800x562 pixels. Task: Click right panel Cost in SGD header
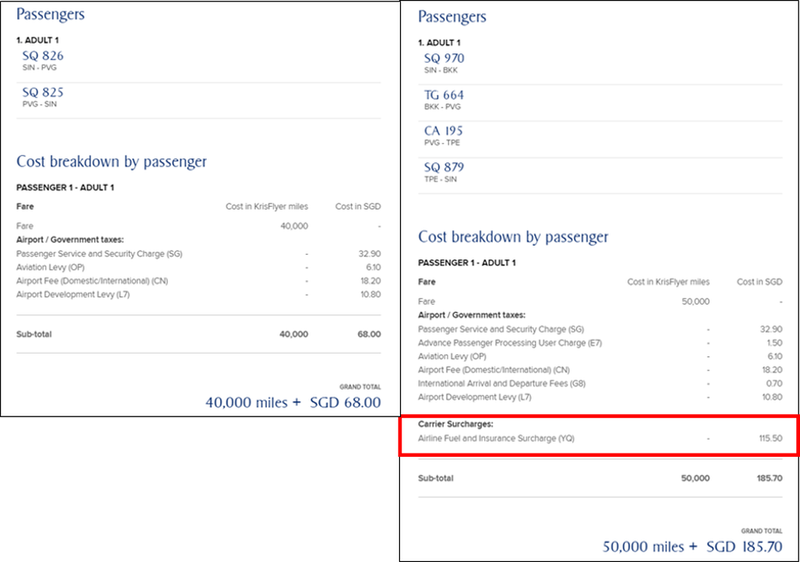point(759,282)
